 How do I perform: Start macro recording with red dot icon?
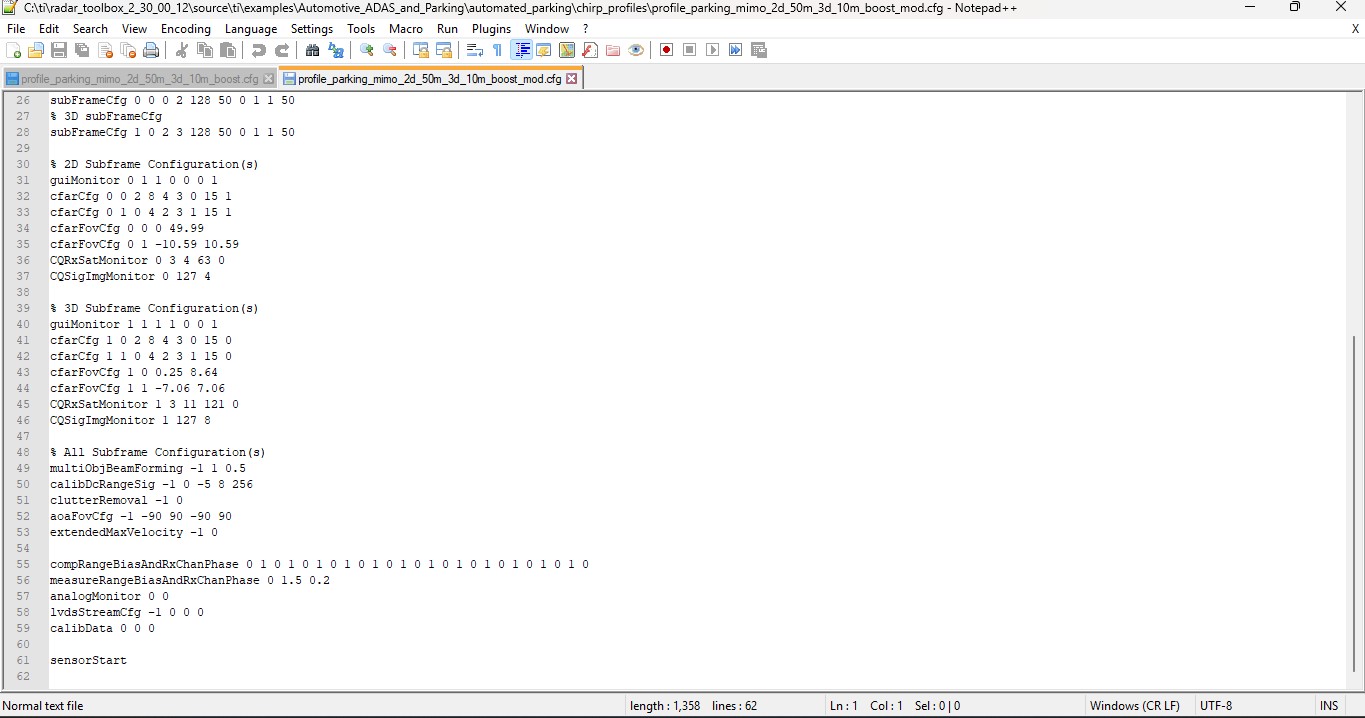667,50
